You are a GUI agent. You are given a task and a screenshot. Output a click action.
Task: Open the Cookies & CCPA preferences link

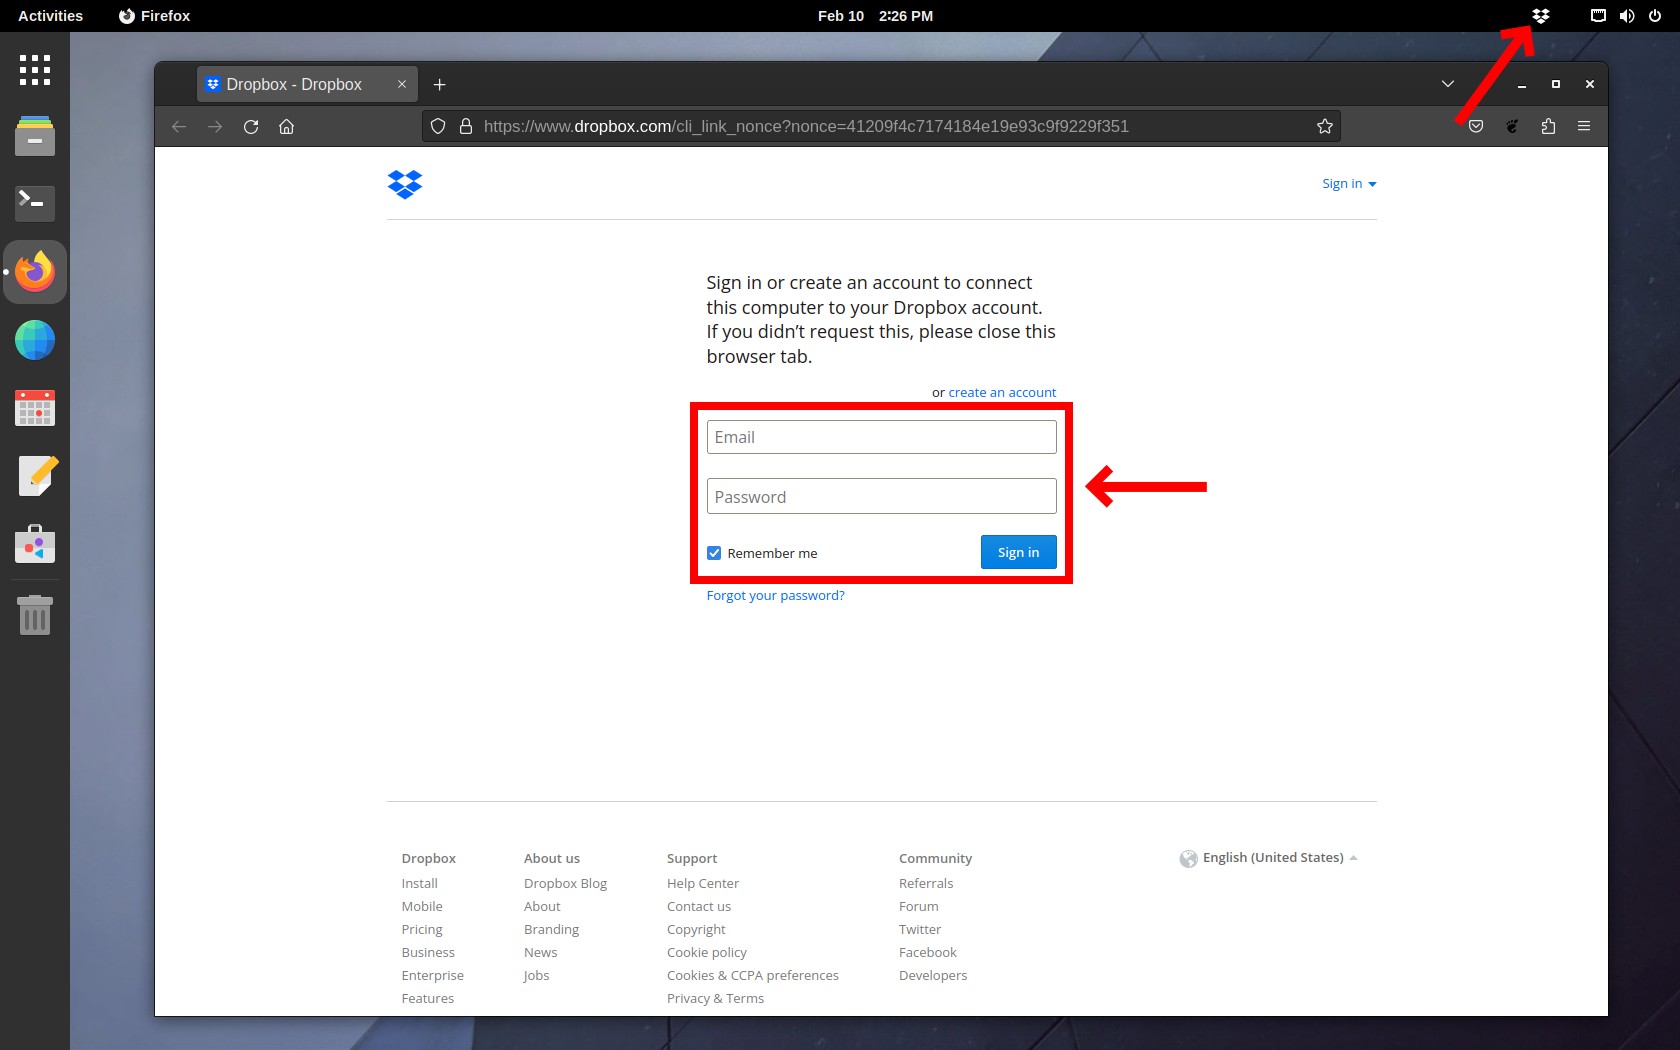click(x=753, y=976)
